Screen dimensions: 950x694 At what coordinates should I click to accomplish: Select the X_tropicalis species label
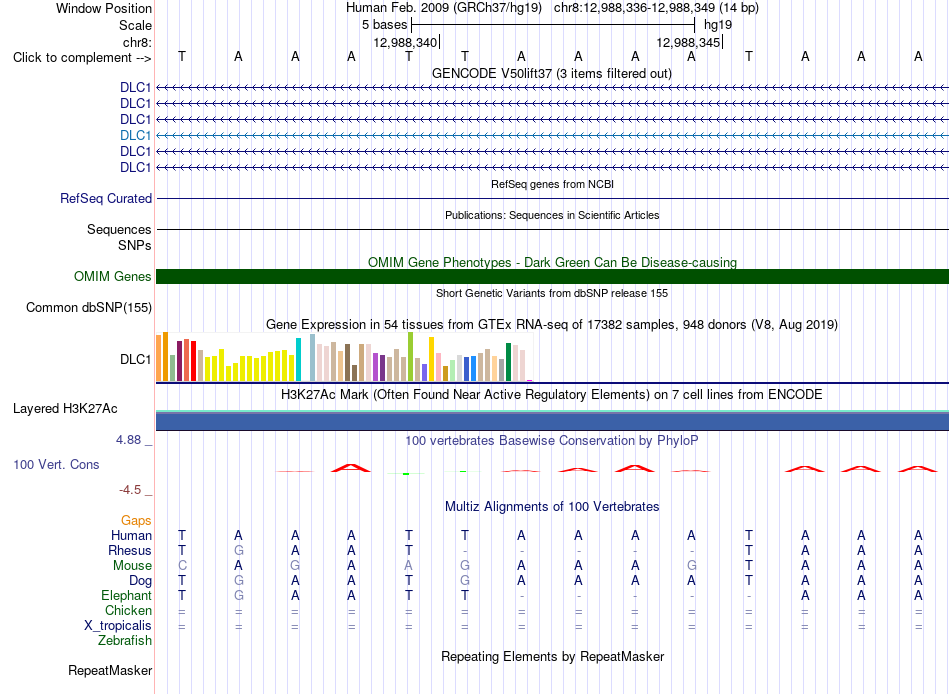[x=118, y=626]
